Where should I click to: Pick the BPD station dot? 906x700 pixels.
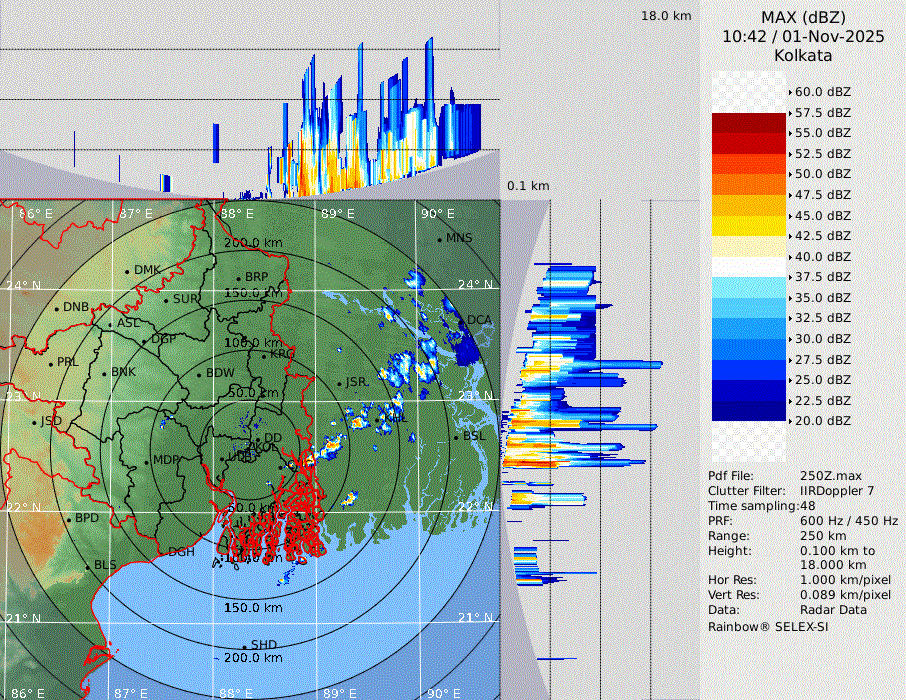coord(69,520)
